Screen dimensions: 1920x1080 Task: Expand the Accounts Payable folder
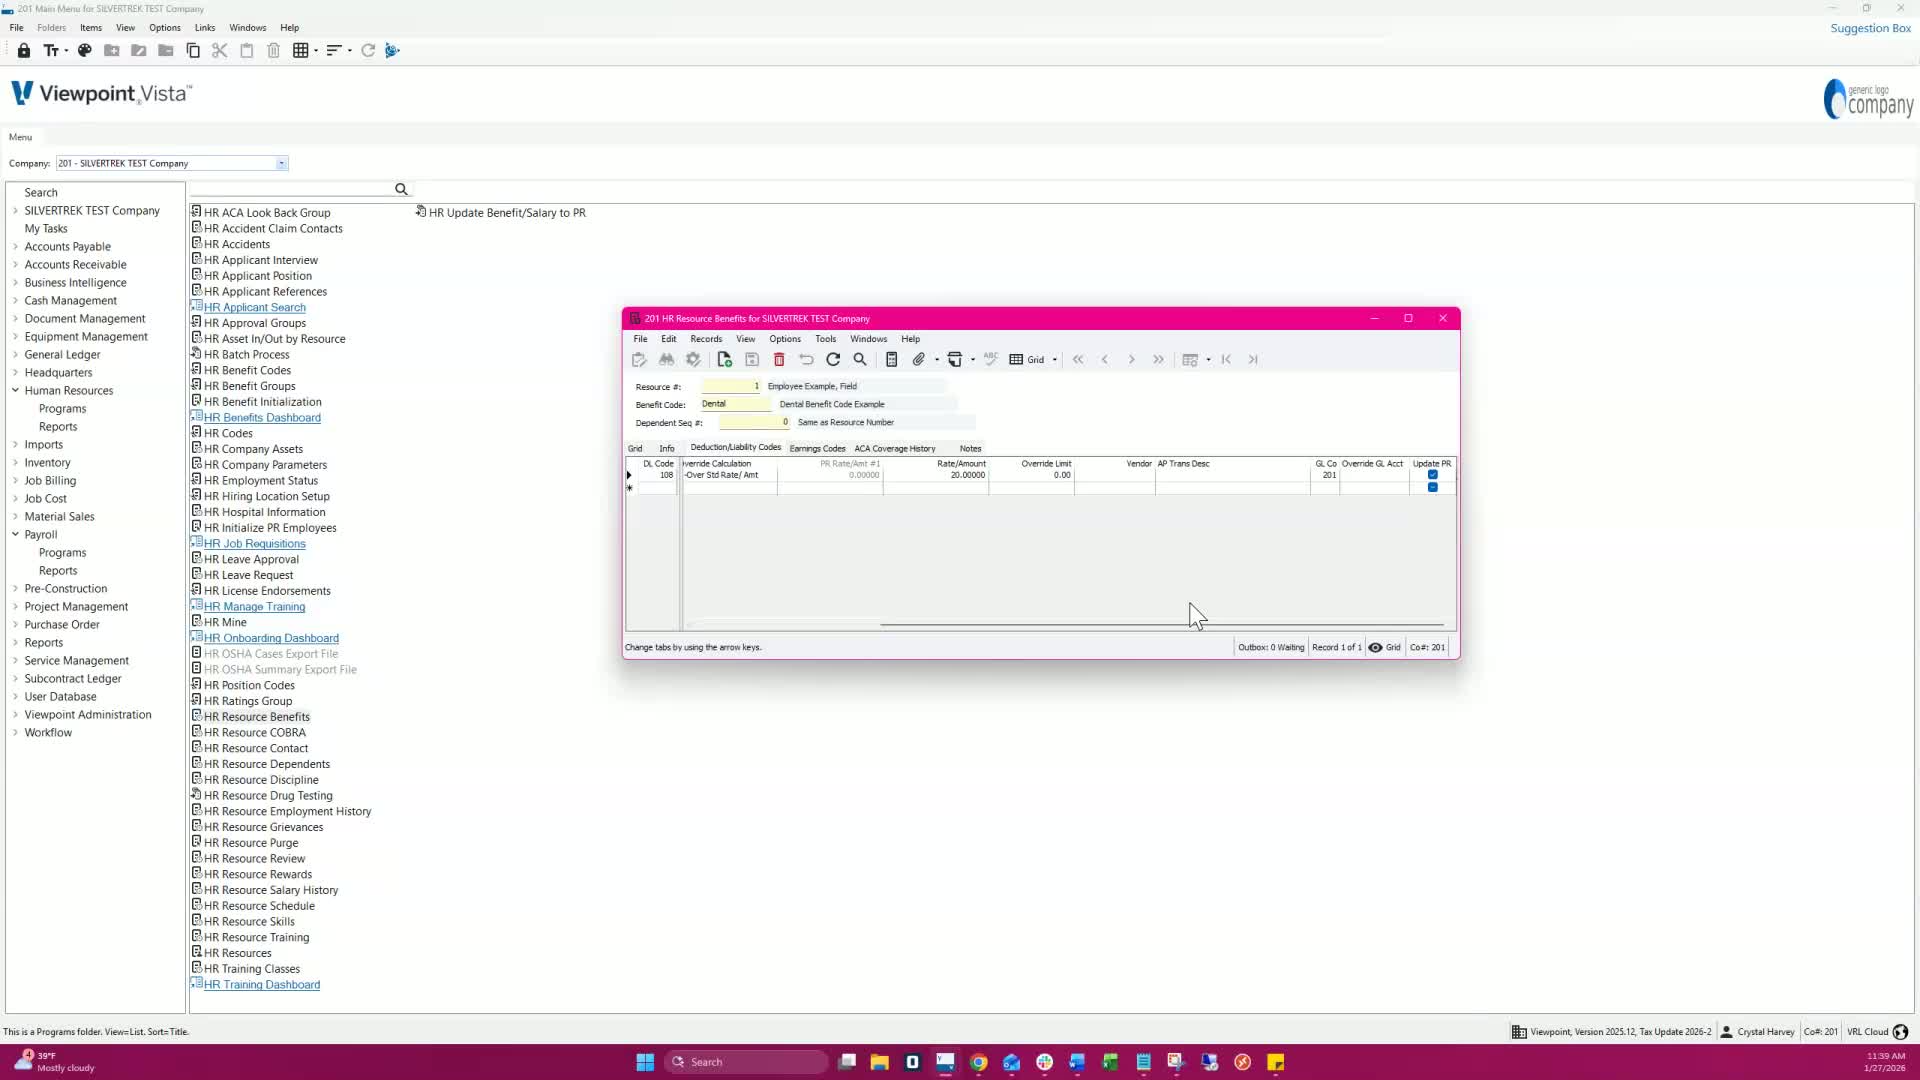[16, 247]
